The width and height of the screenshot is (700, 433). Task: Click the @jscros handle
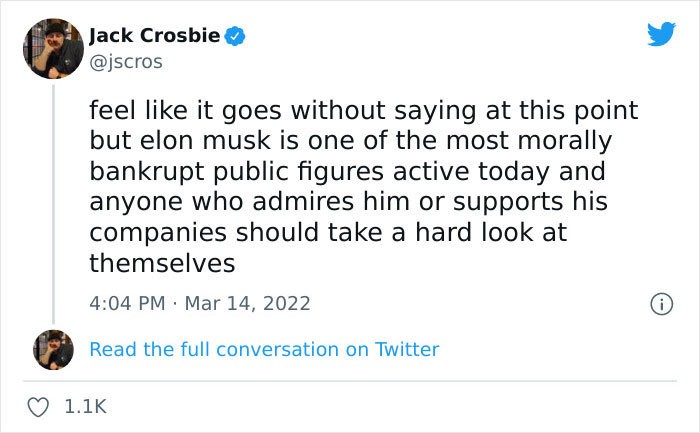(126, 62)
